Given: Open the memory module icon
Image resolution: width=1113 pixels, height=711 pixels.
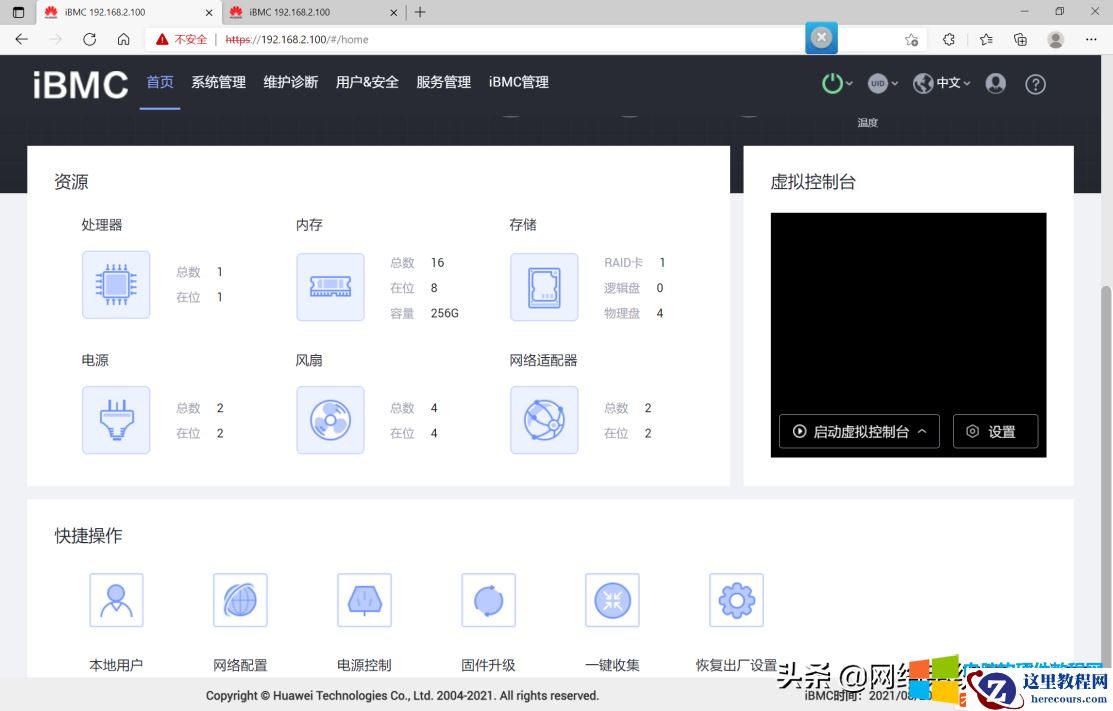Looking at the screenshot, I should [330, 287].
